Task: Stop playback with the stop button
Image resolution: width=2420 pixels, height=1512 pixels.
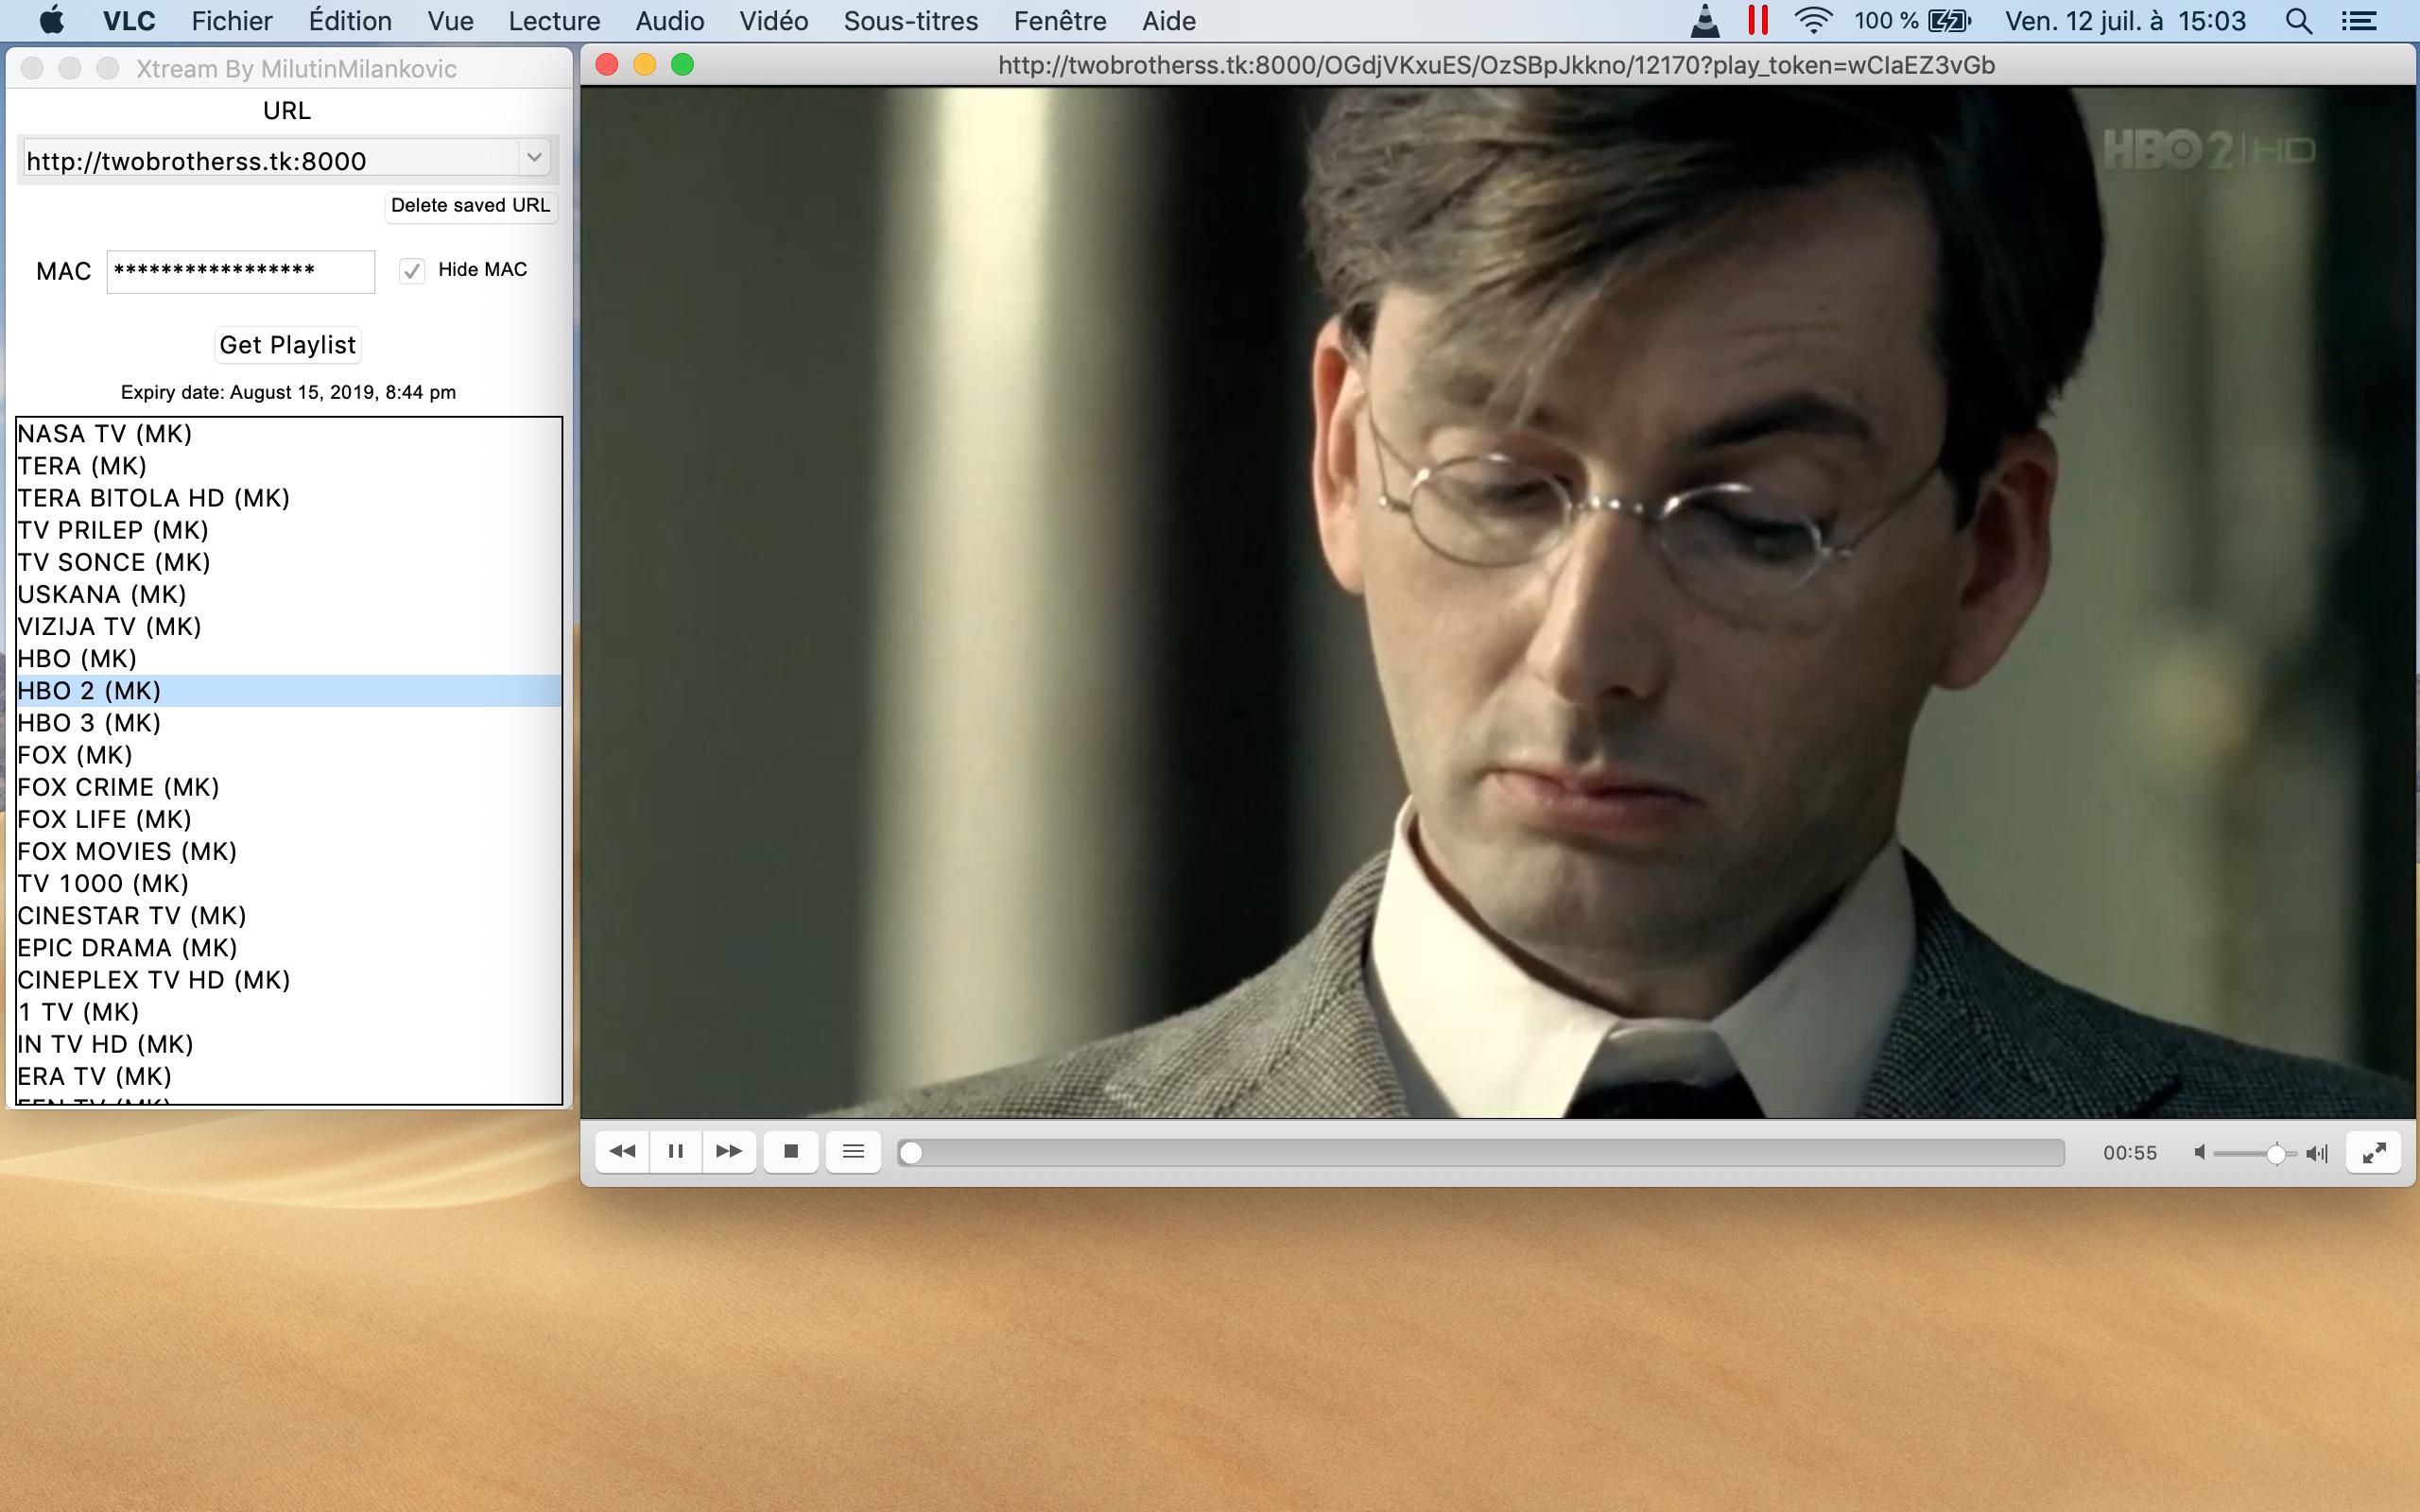Action: pyautogui.click(x=791, y=1152)
